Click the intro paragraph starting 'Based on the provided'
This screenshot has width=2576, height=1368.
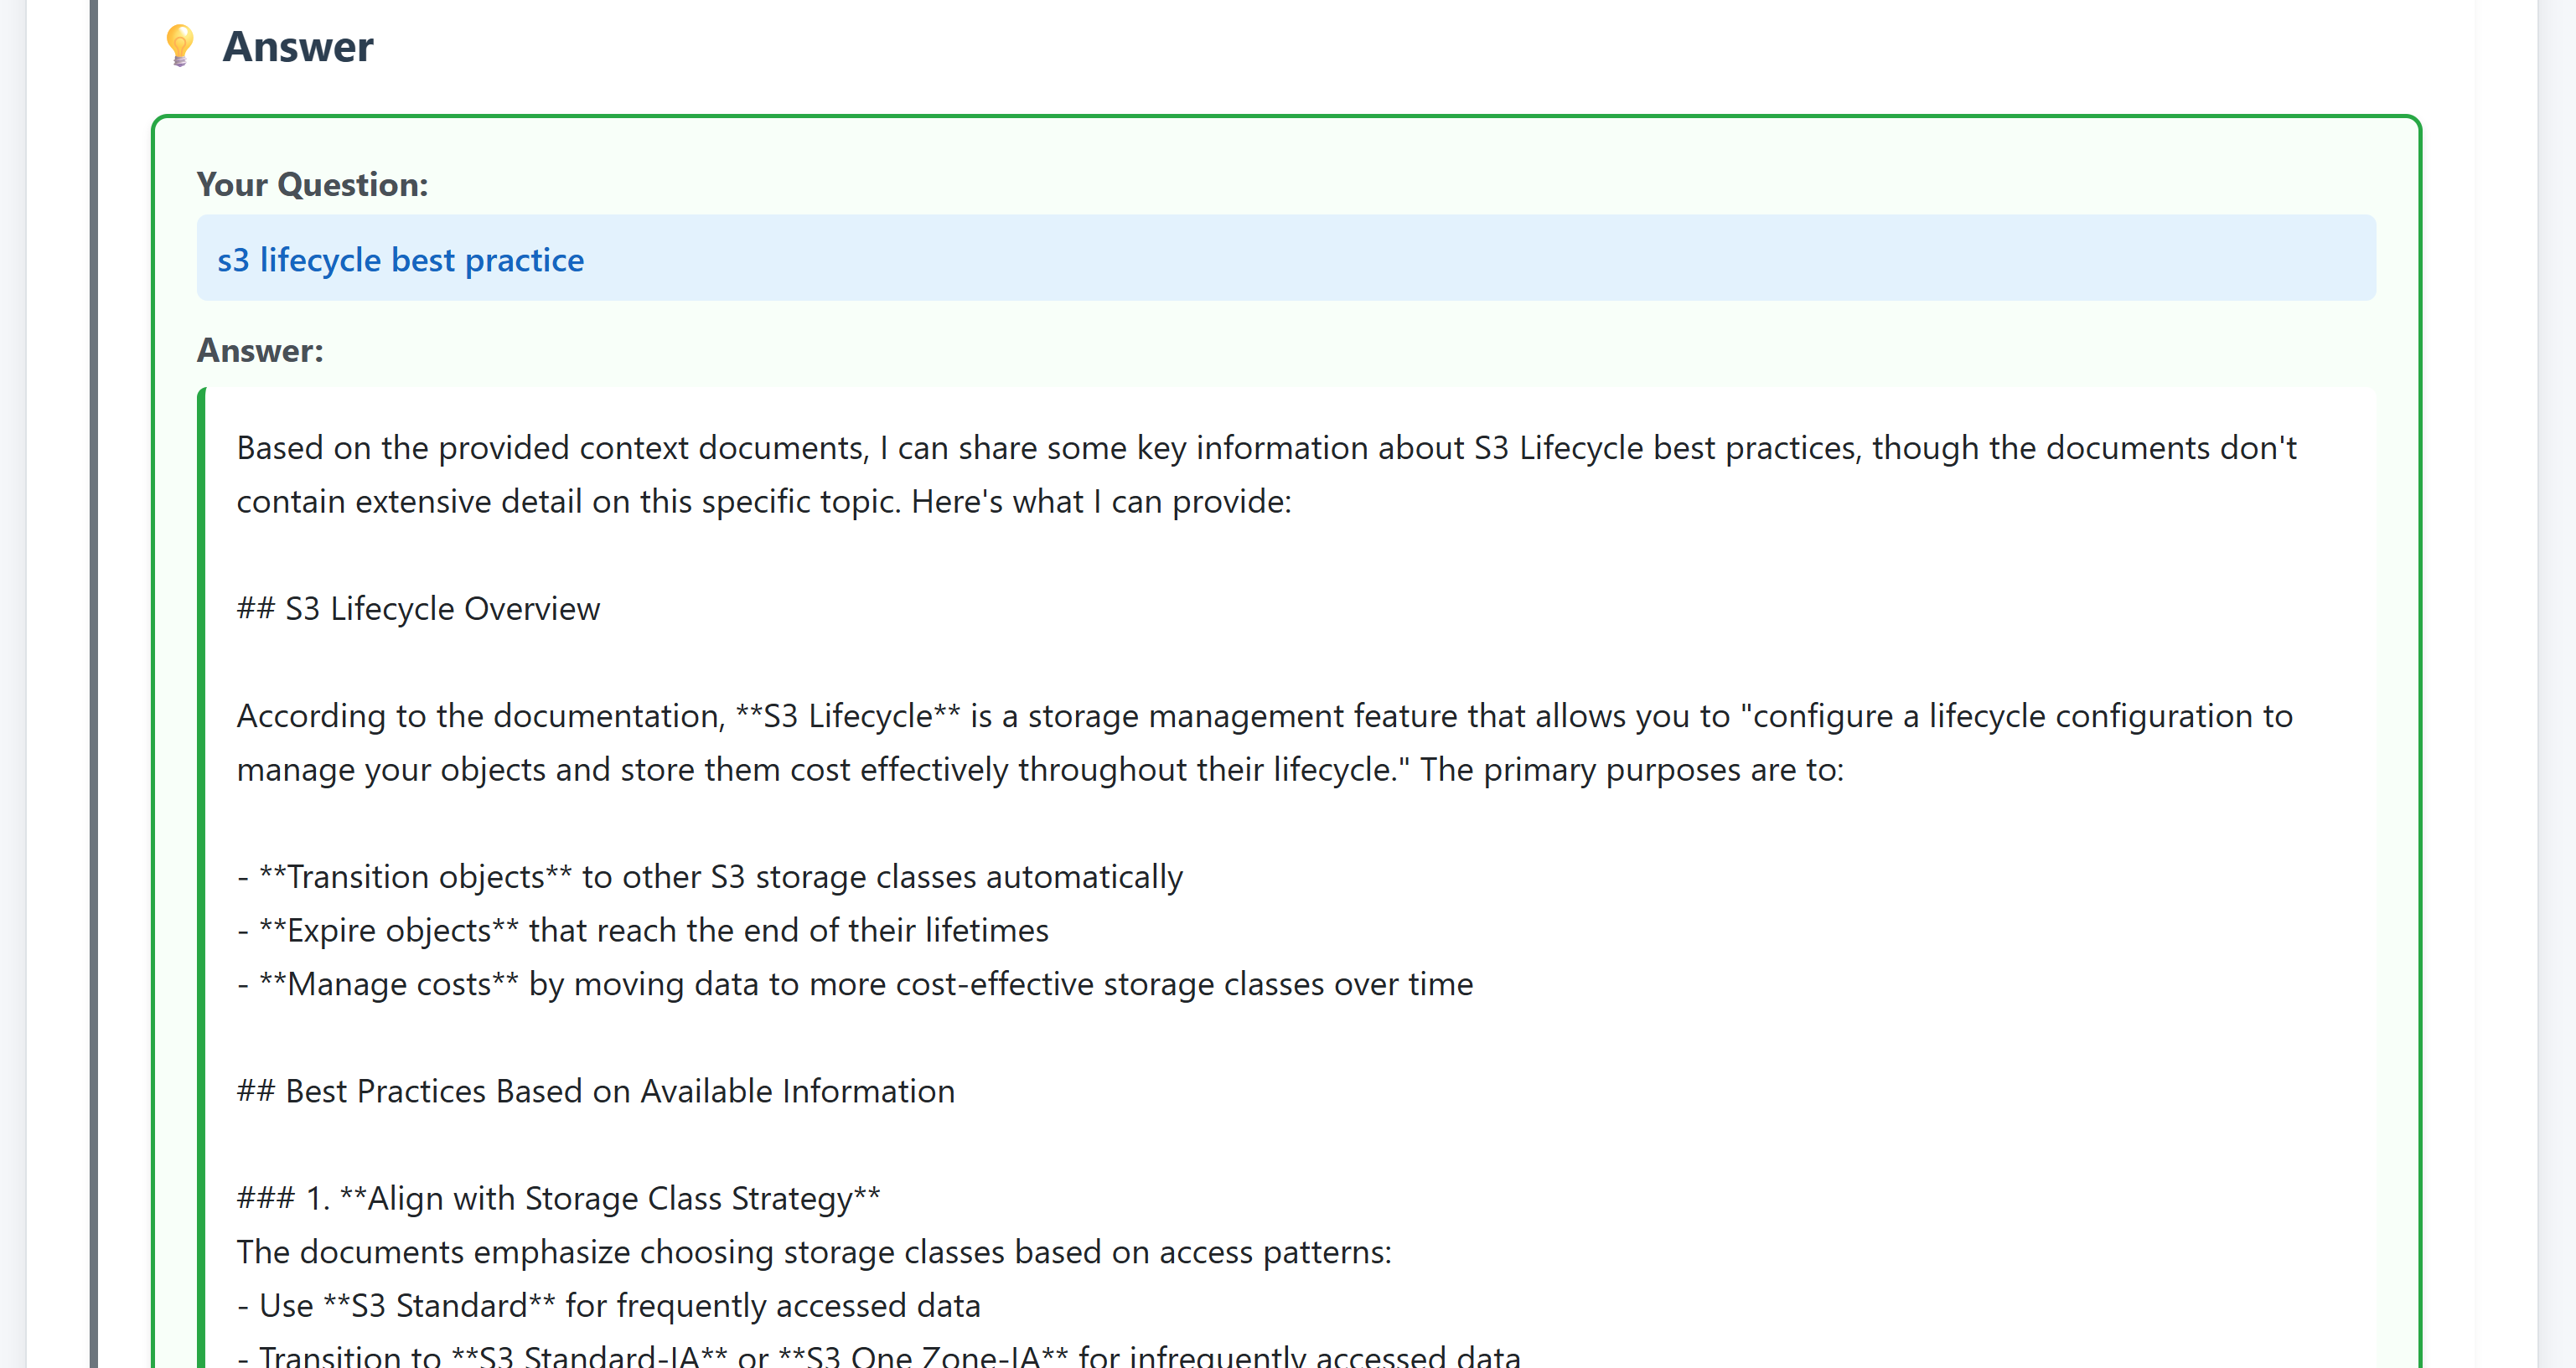coord(1266,449)
